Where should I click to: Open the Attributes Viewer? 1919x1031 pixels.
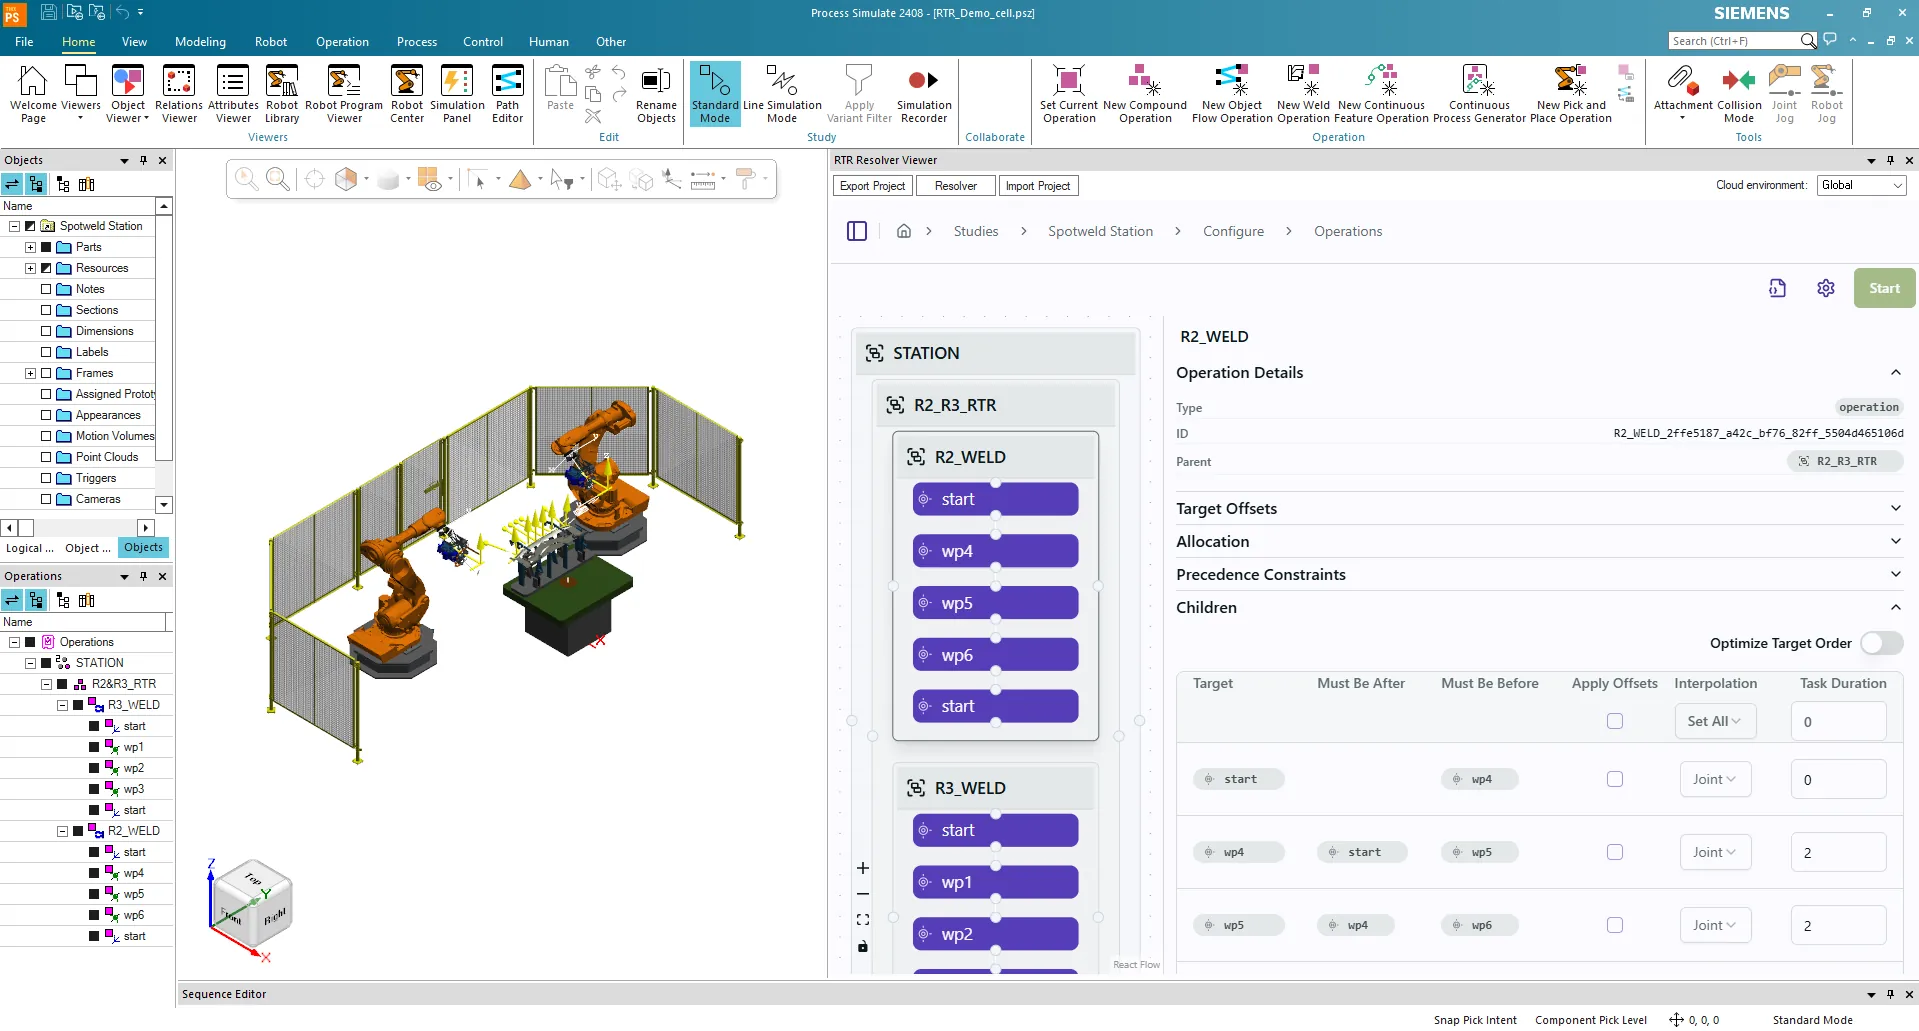tap(233, 94)
